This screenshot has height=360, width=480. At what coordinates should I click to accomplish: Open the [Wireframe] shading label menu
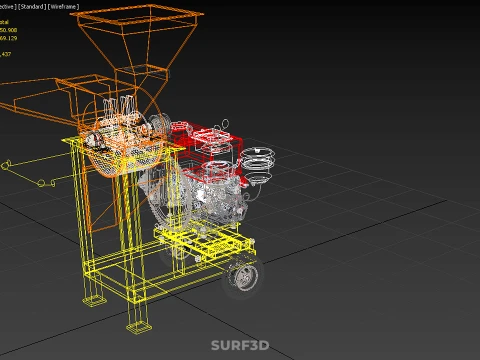click(63, 7)
